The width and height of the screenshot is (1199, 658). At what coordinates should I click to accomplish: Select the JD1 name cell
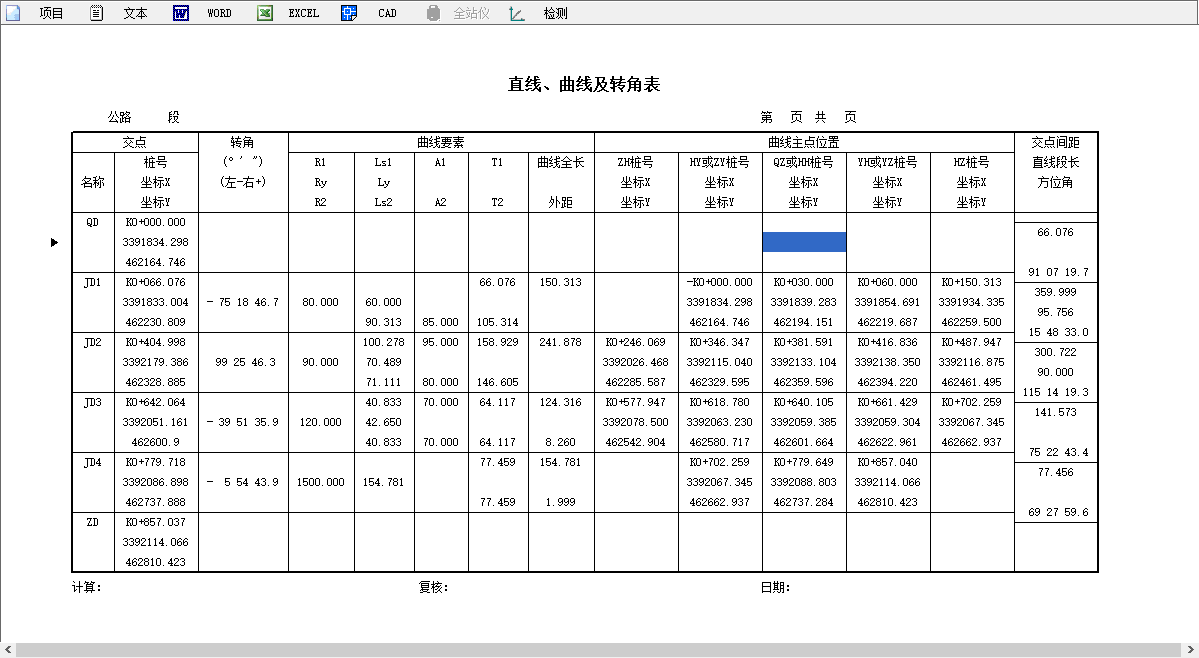click(x=92, y=283)
